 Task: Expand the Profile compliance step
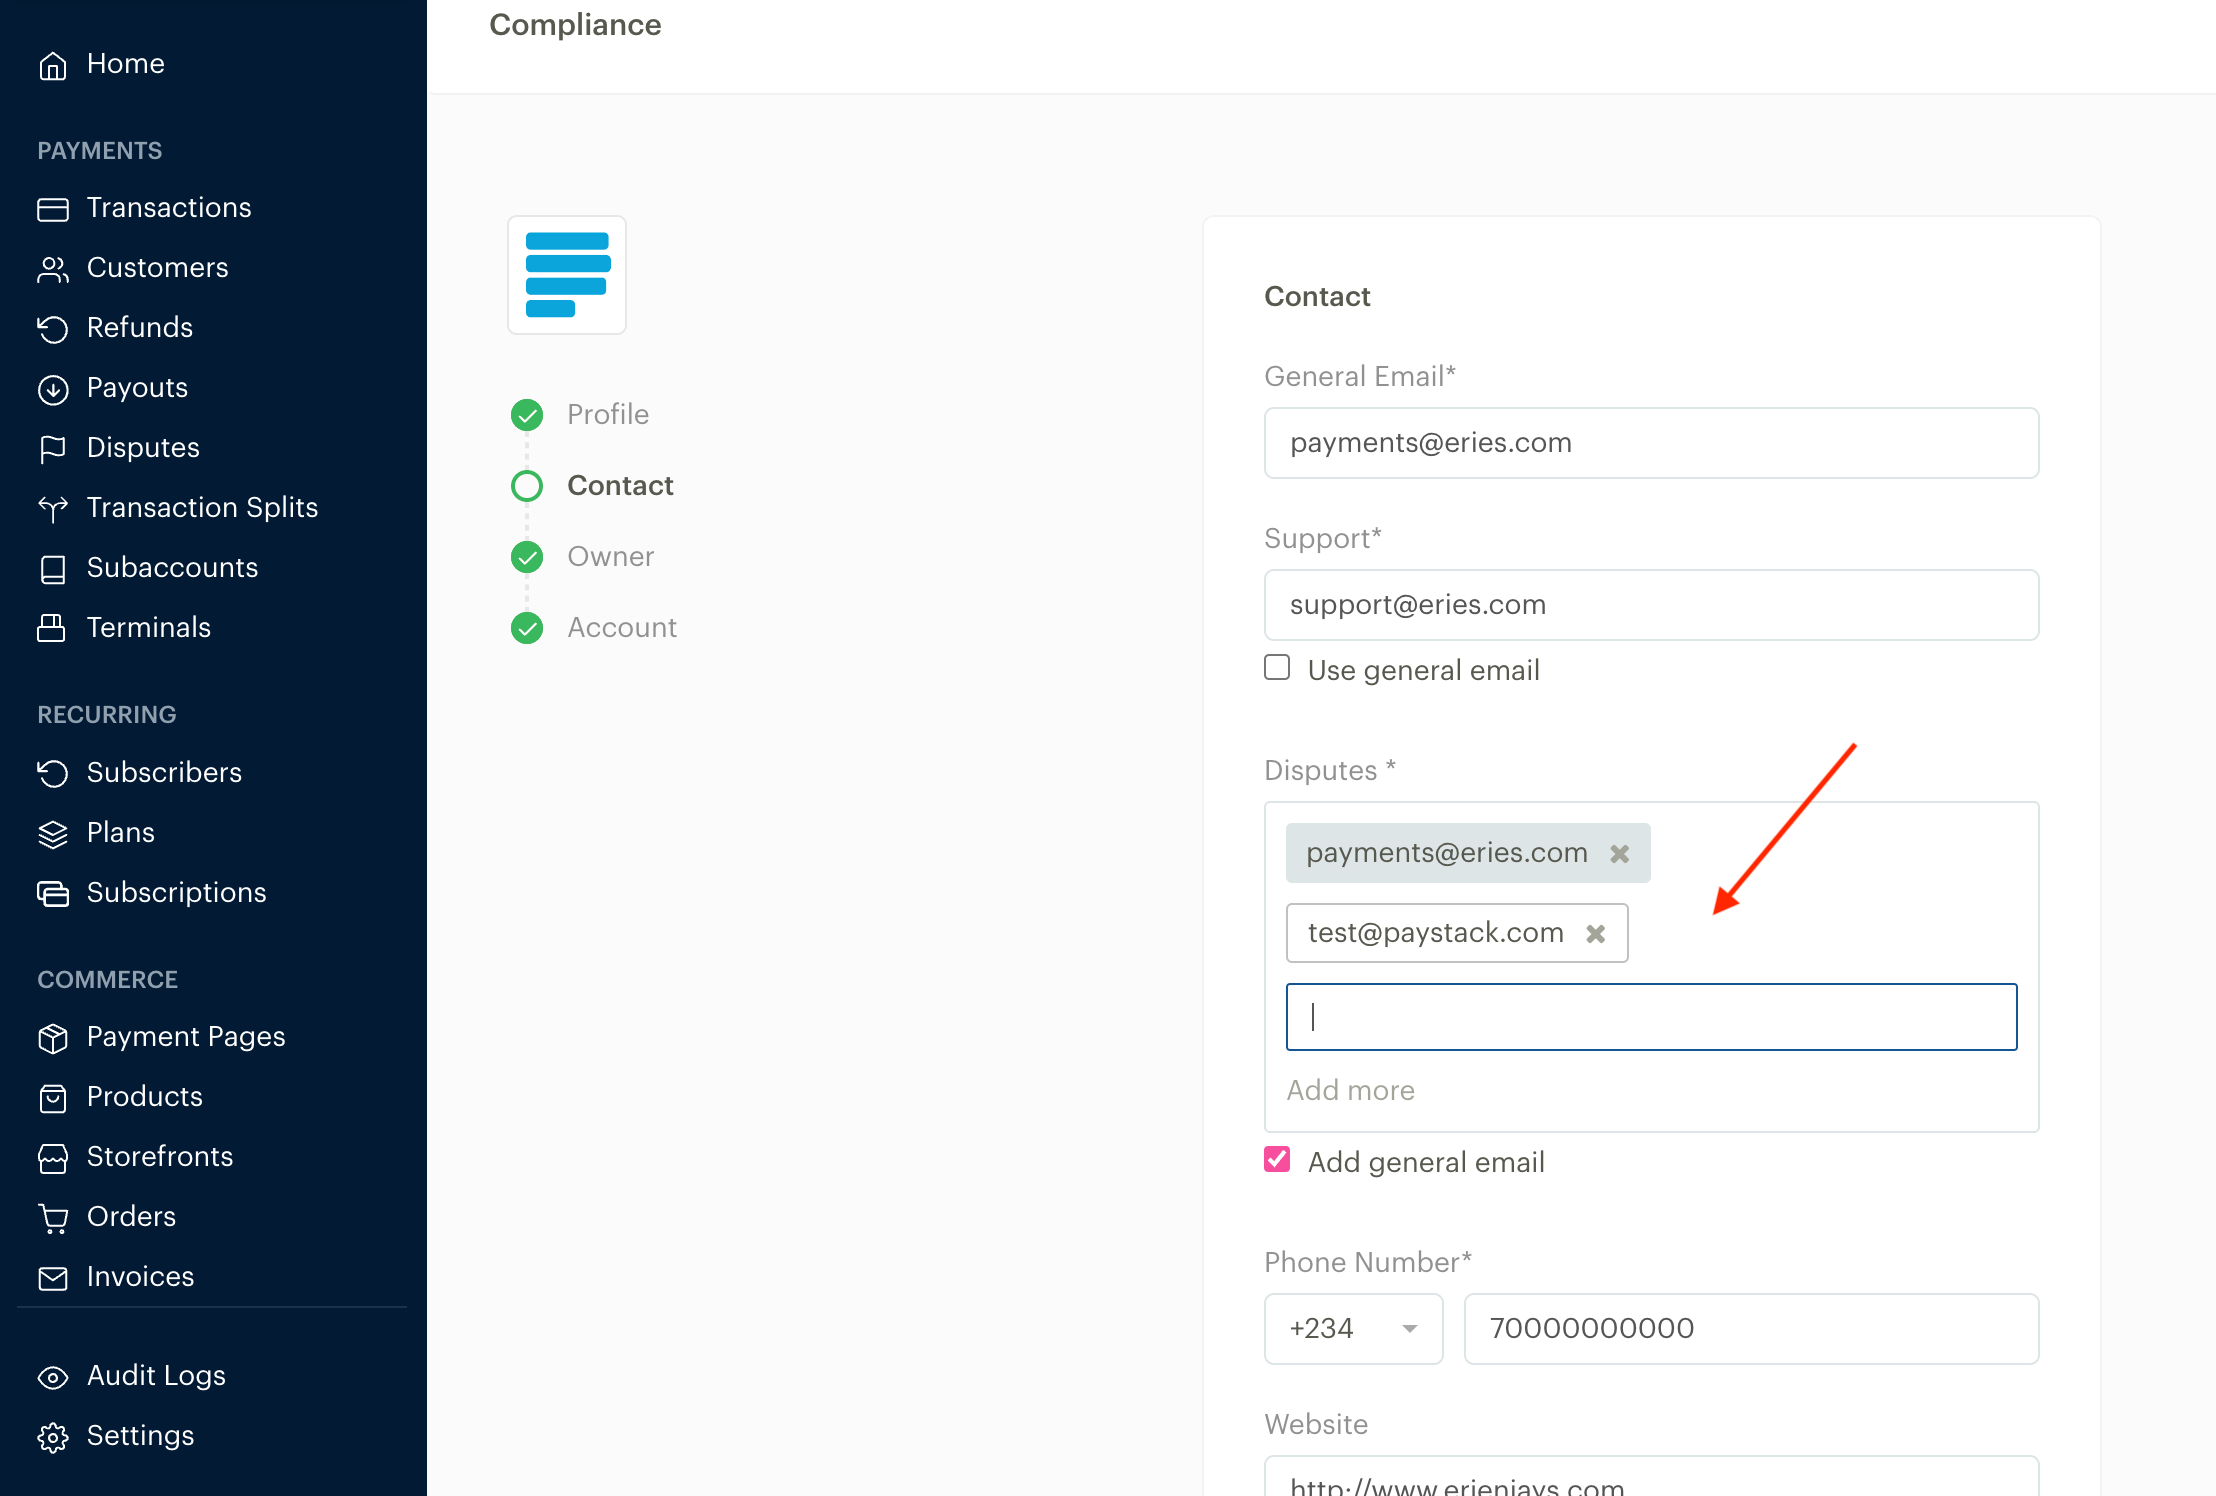coord(605,414)
